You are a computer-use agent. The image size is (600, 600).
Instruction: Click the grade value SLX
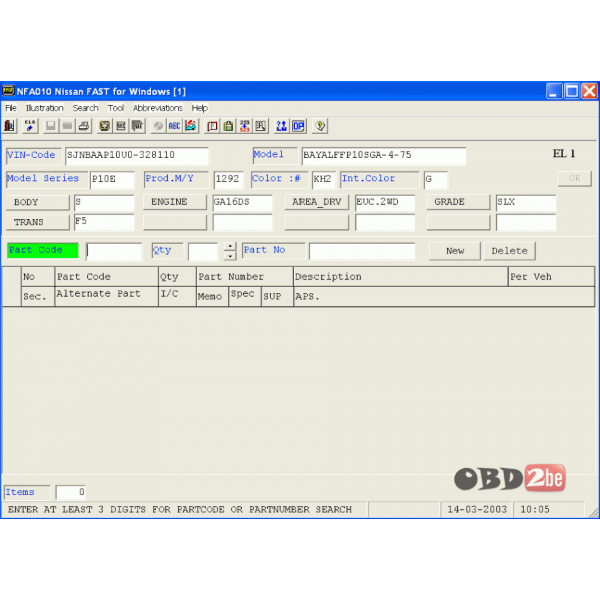click(526, 202)
